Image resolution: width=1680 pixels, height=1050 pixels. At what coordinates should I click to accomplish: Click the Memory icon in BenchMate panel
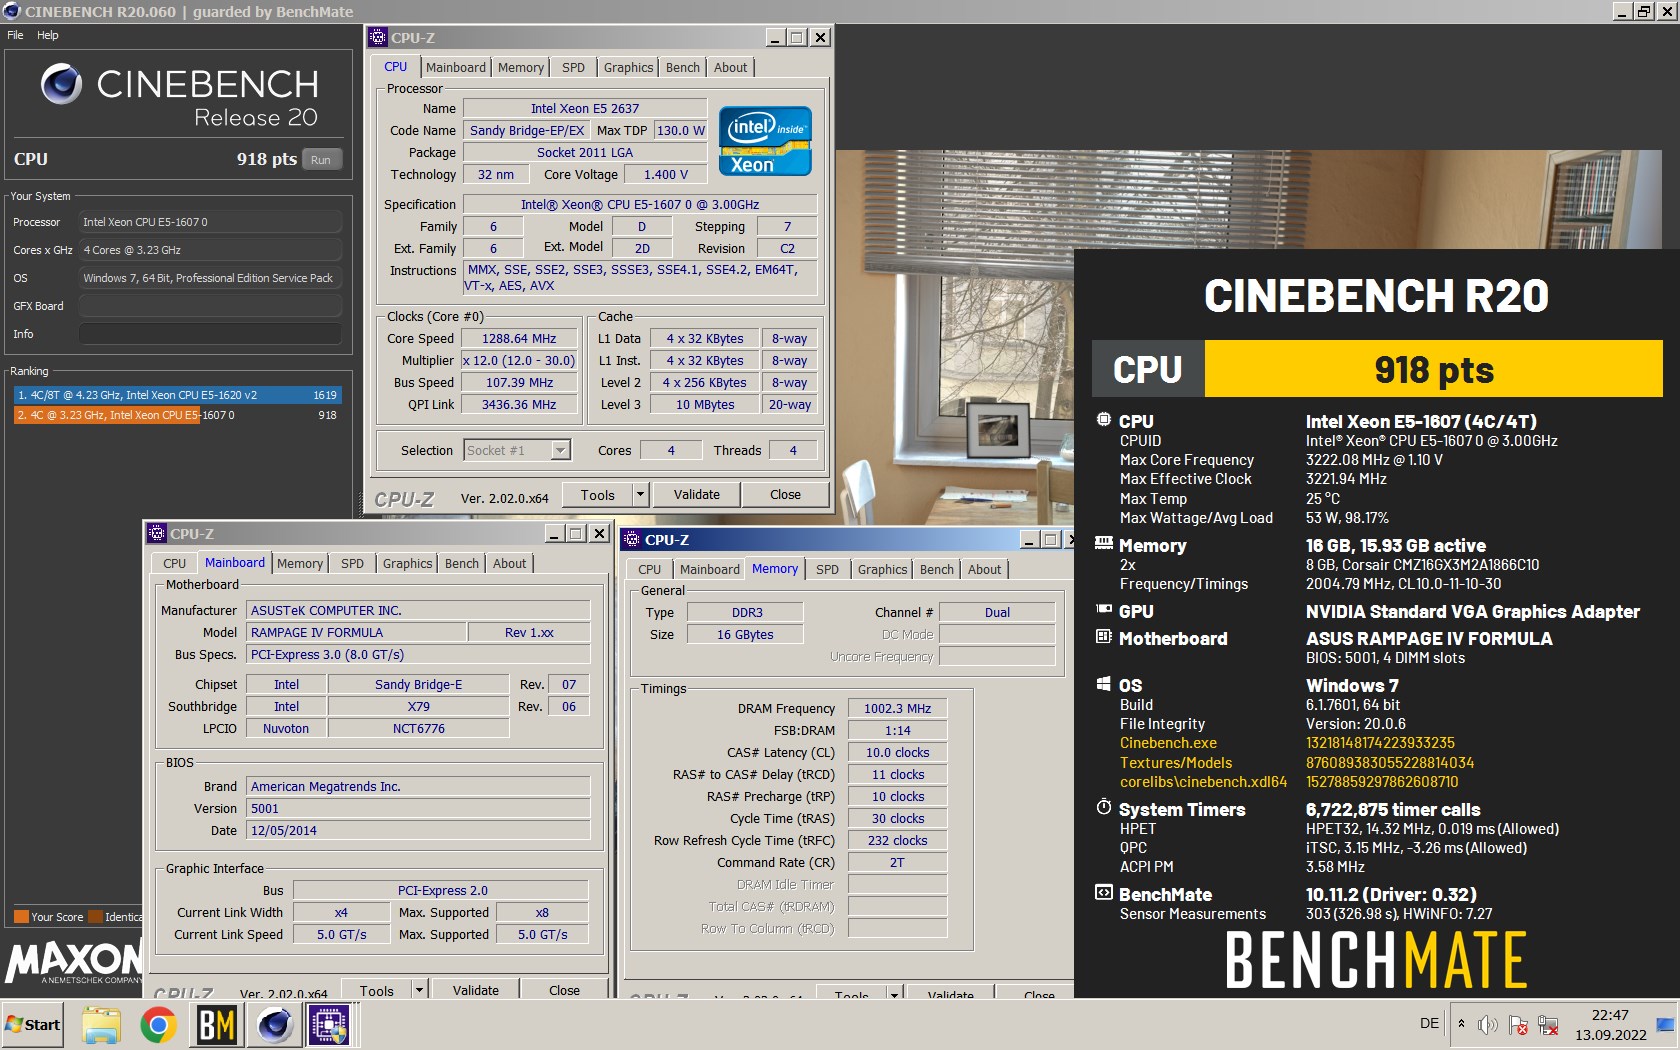tap(1104, 544)
